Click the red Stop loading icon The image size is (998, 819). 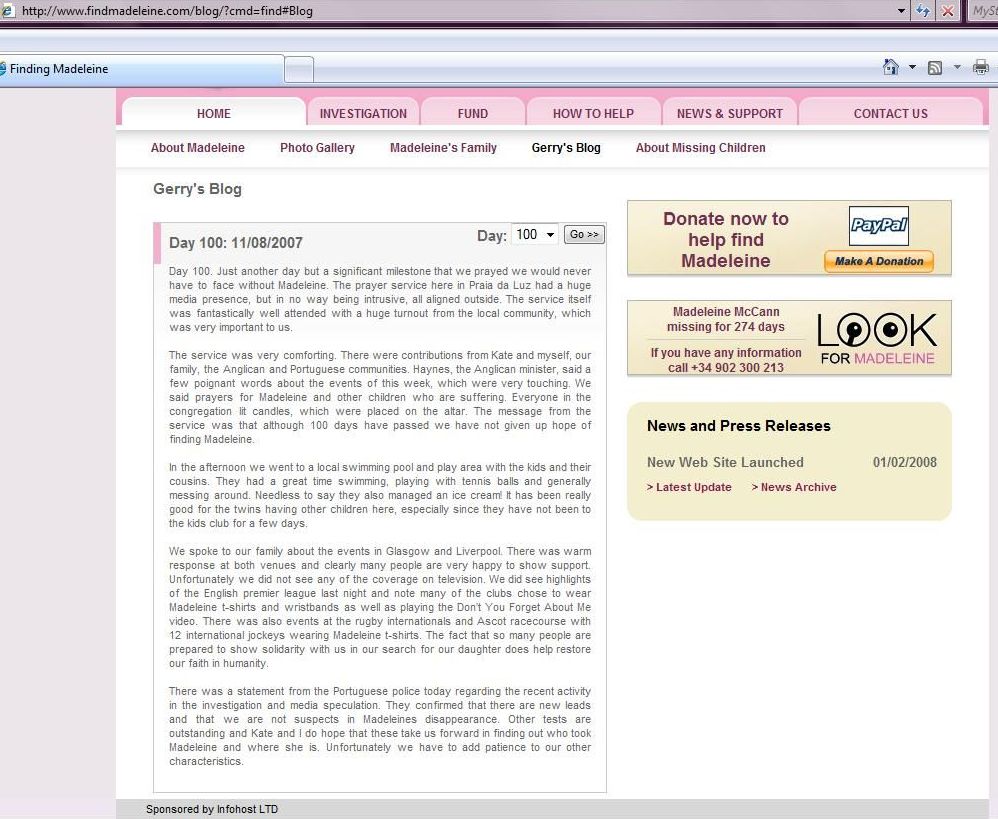pyautogui.click(x=947, y=11)
